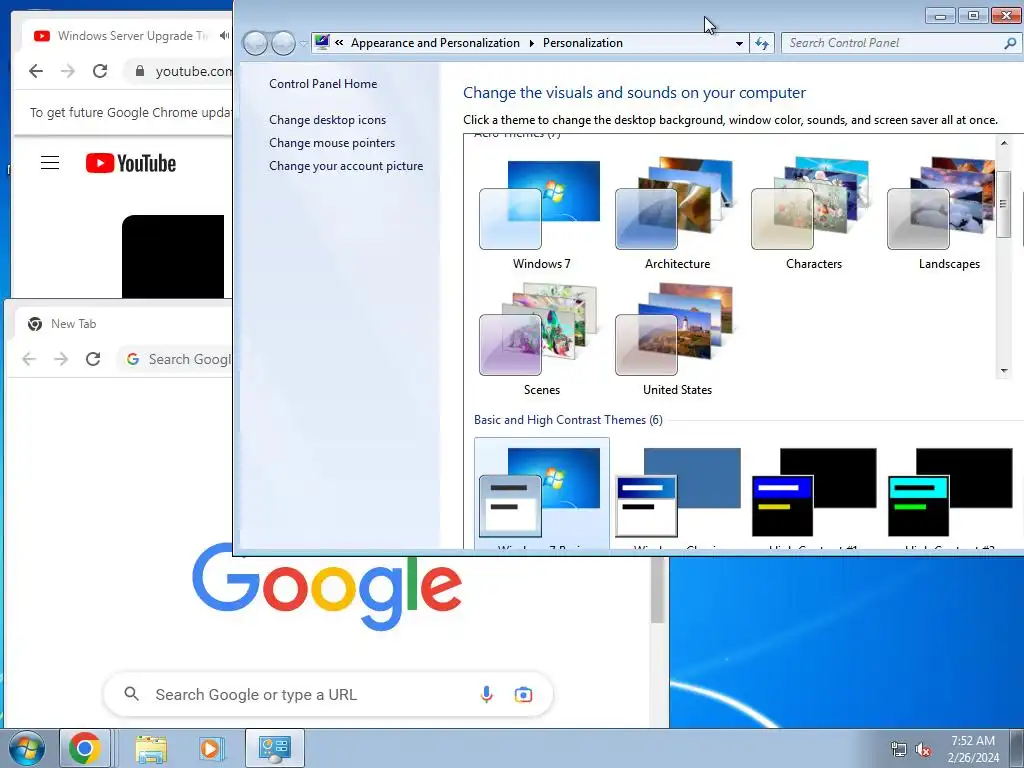Open the taskbar clock showing 7:52 AM
The image size is (1024, 768).
click(973, 749)
